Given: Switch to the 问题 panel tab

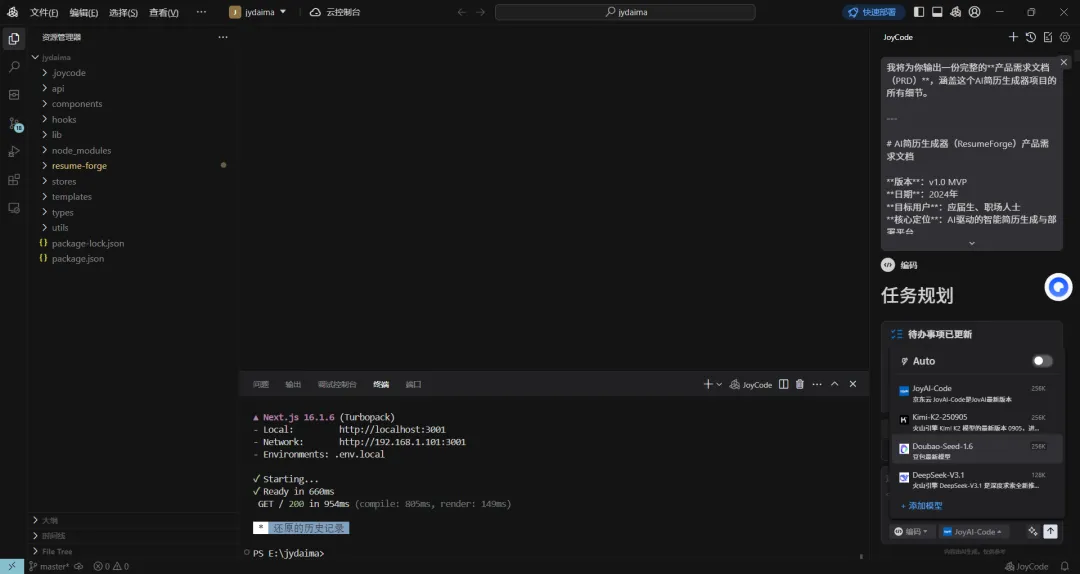Looking at the screenshot, I should point(261,385).
